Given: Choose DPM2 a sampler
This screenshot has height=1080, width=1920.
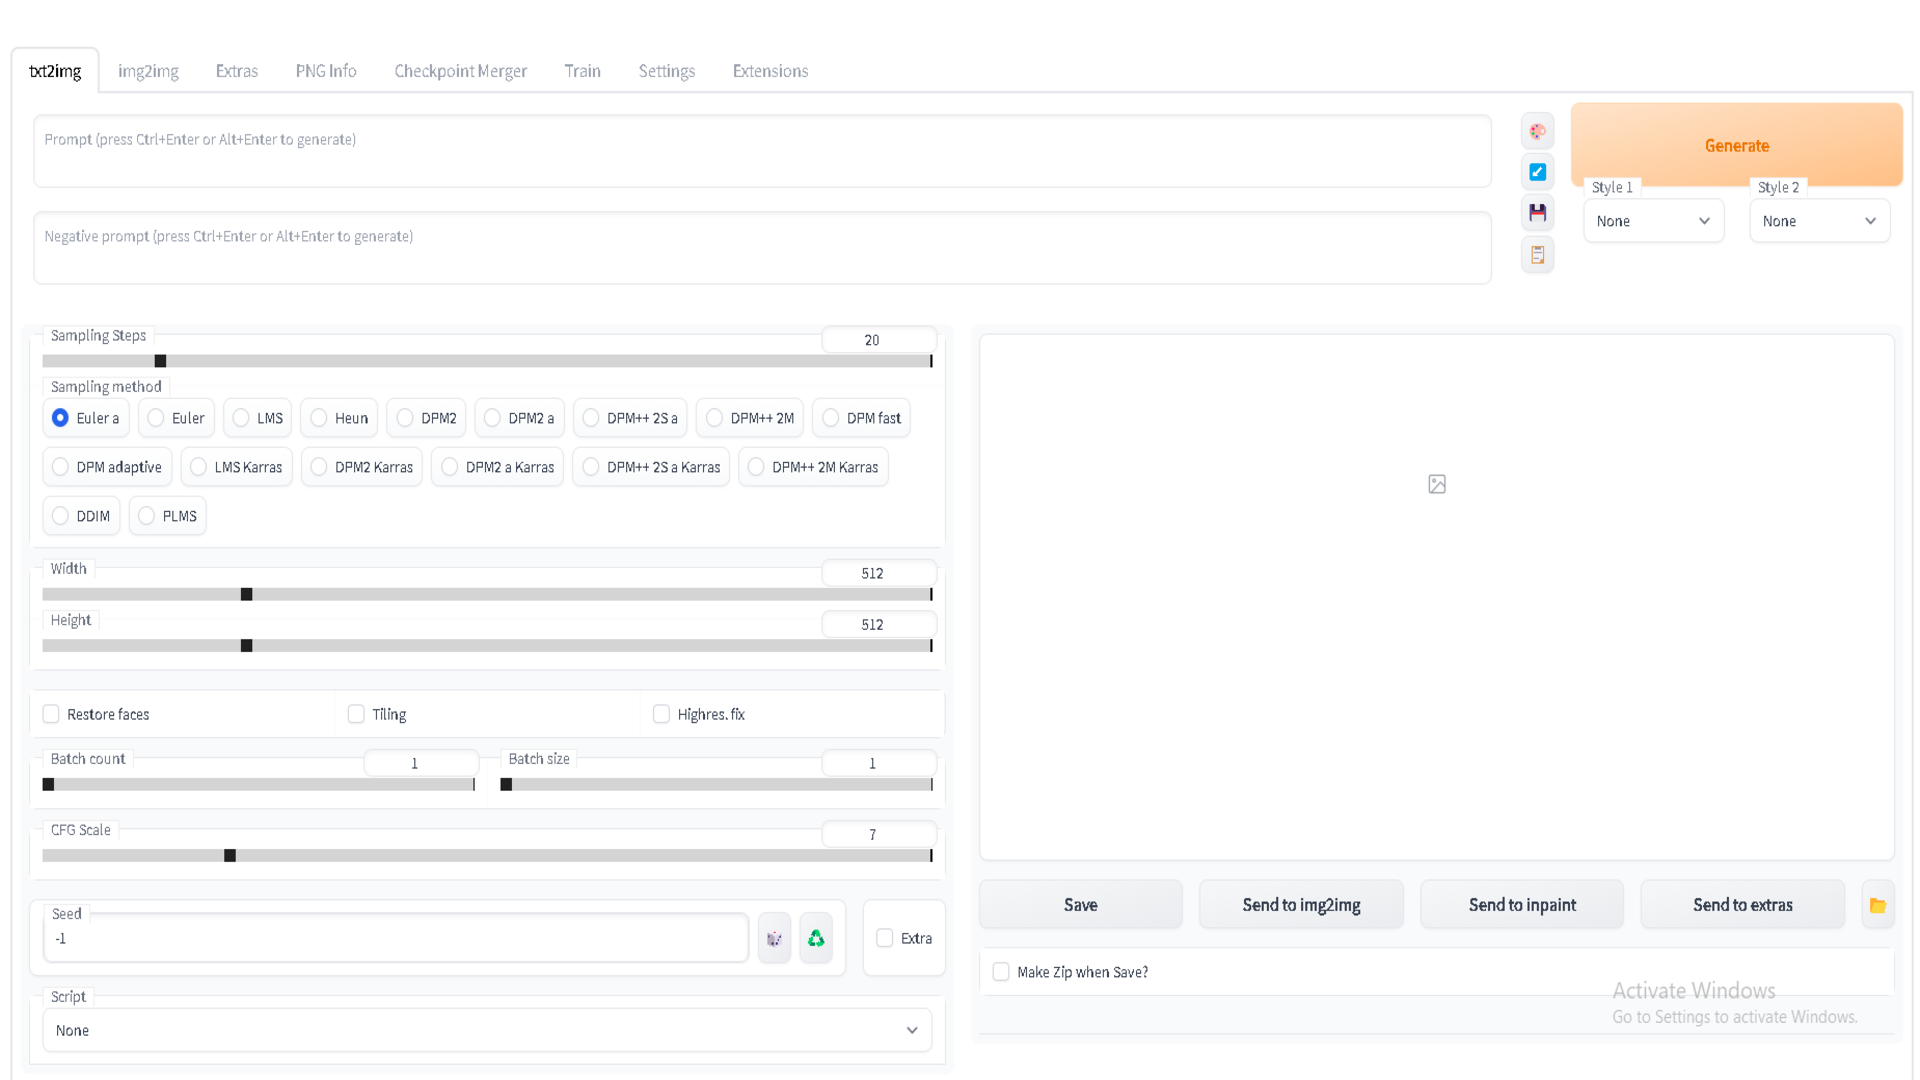Looking at the screenshot, I should (520, 418).
